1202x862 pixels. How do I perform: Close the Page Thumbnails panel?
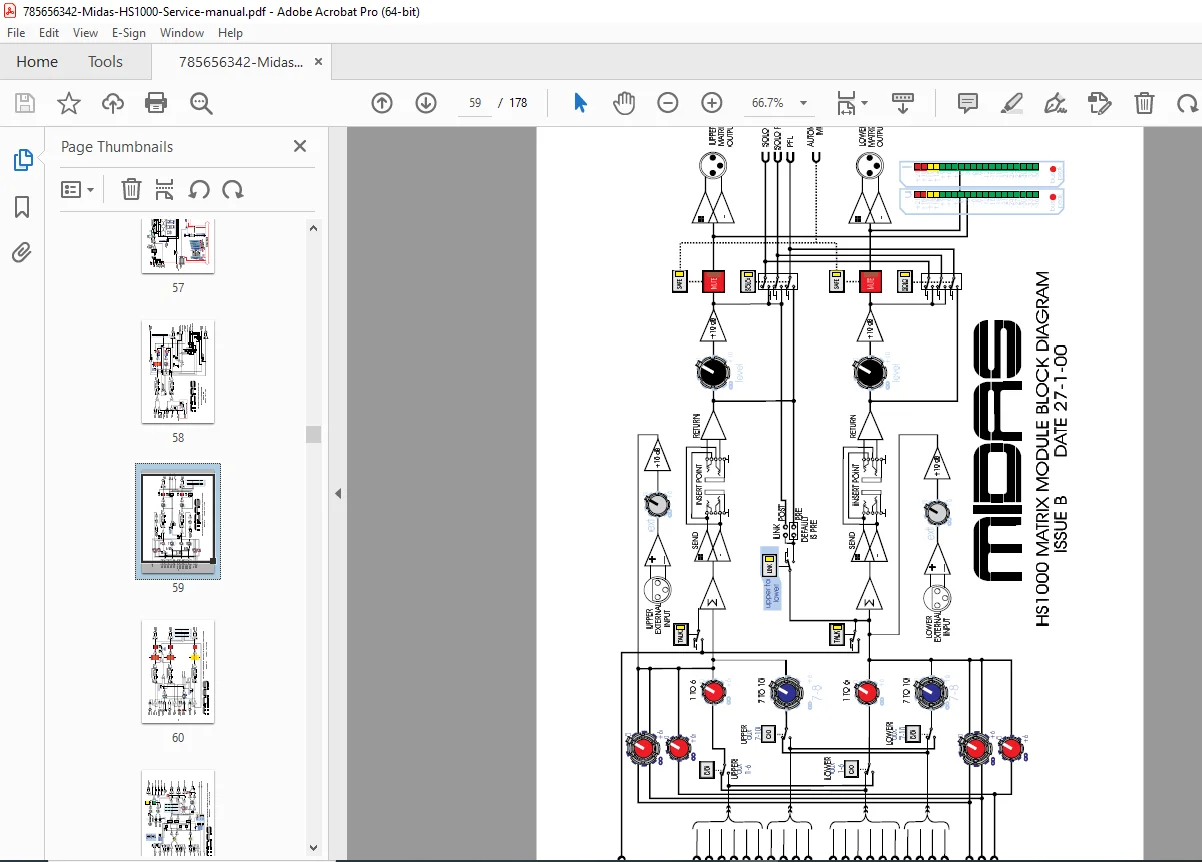point(299,146)
